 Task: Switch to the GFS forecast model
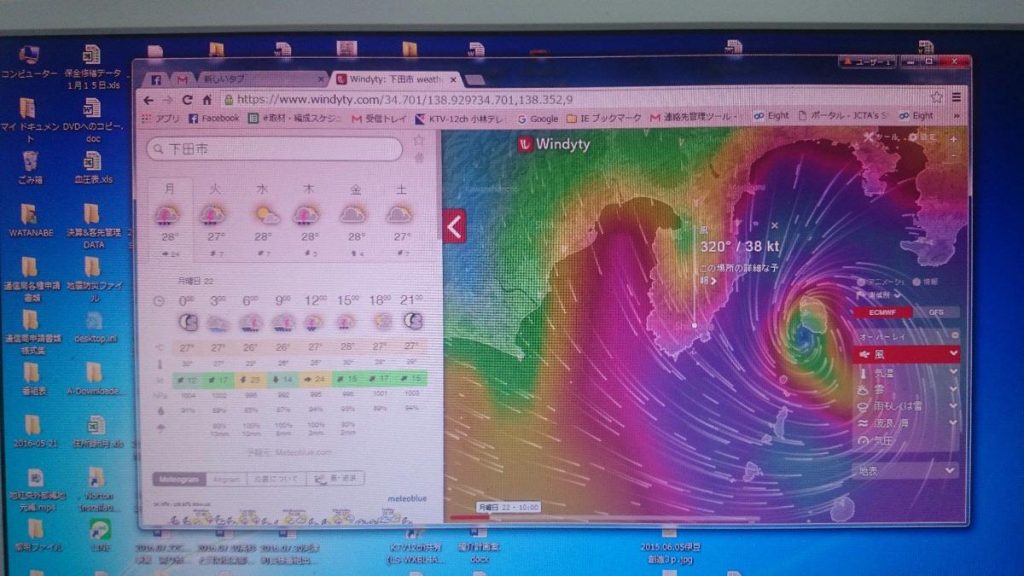point(936,312)
